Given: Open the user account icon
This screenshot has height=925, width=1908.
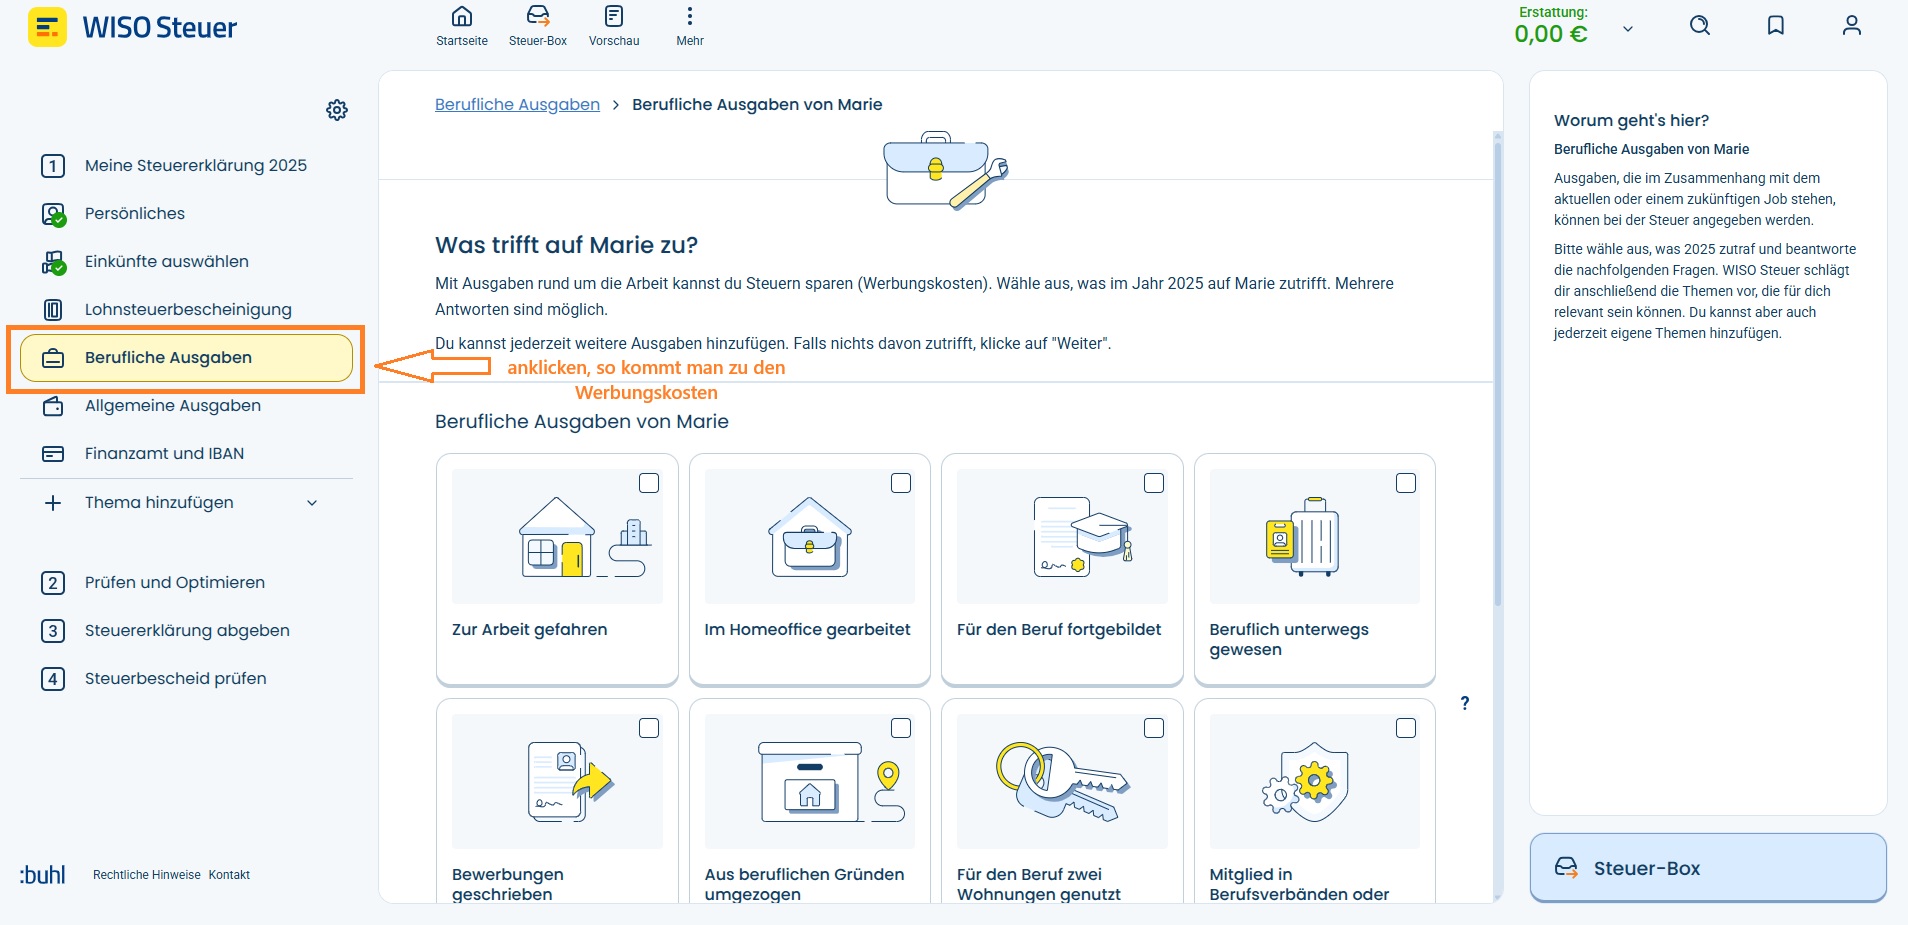Looking at the screenshot, I should [x=1852, y=26].
